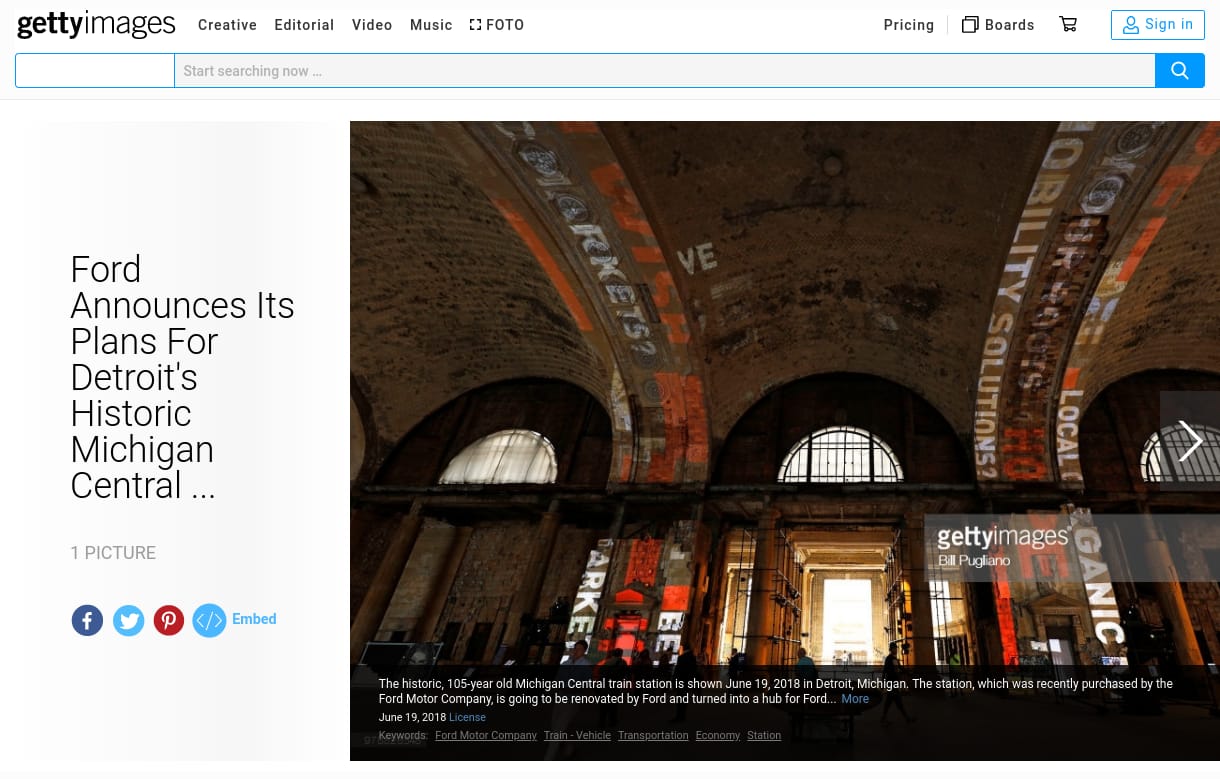Click the embed code icon
Viewport: 1220px width, 779px height.
pos(209,620)
